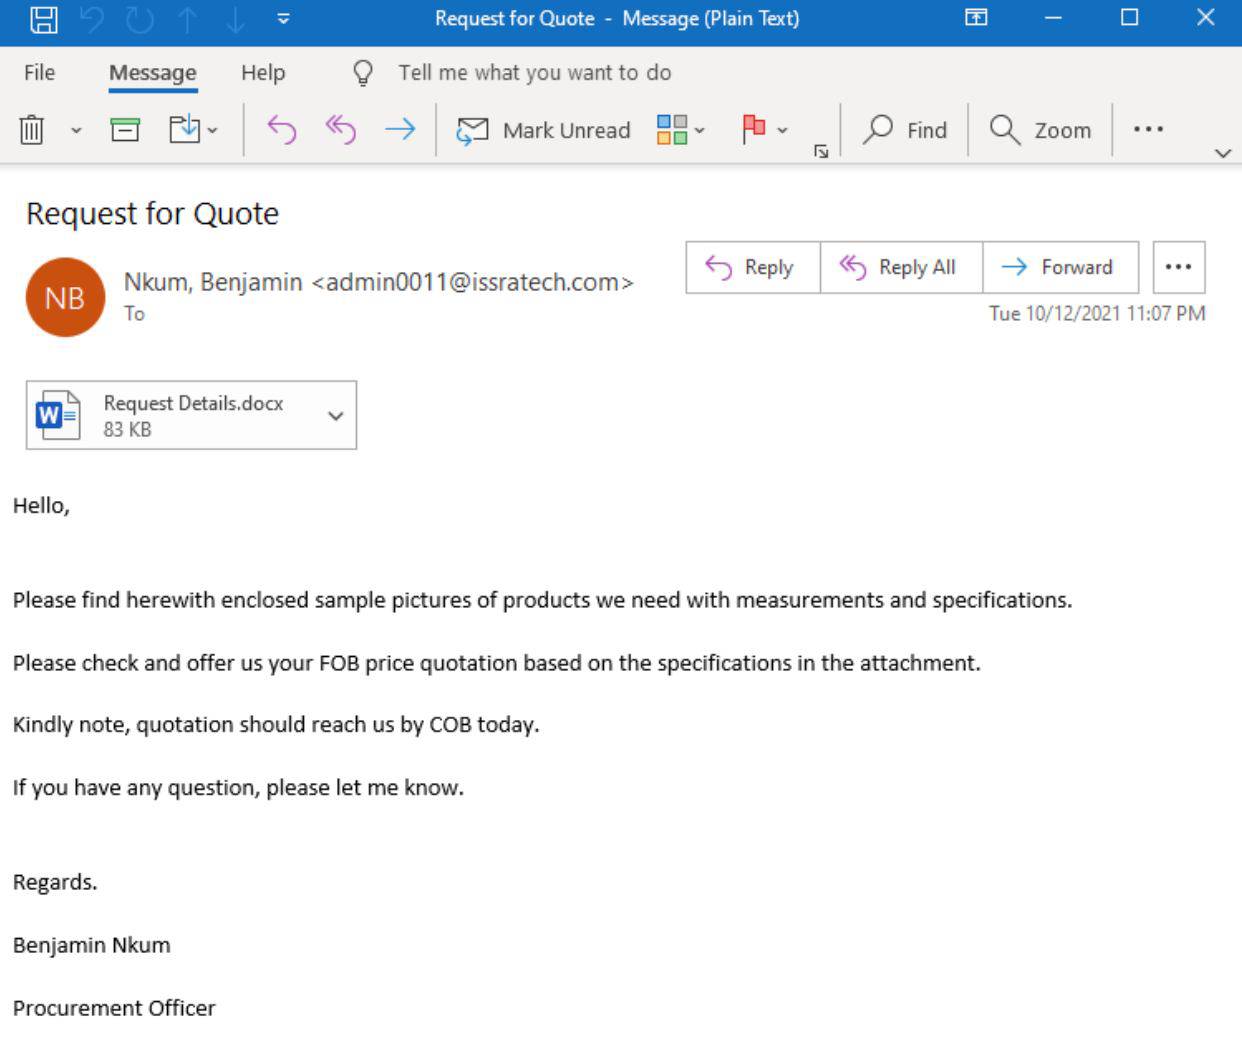Expand the Follow Up flag dropdown arrow
Image resolution: width=1242 pixels, height=1054 pixels.
tap(783, 131)
